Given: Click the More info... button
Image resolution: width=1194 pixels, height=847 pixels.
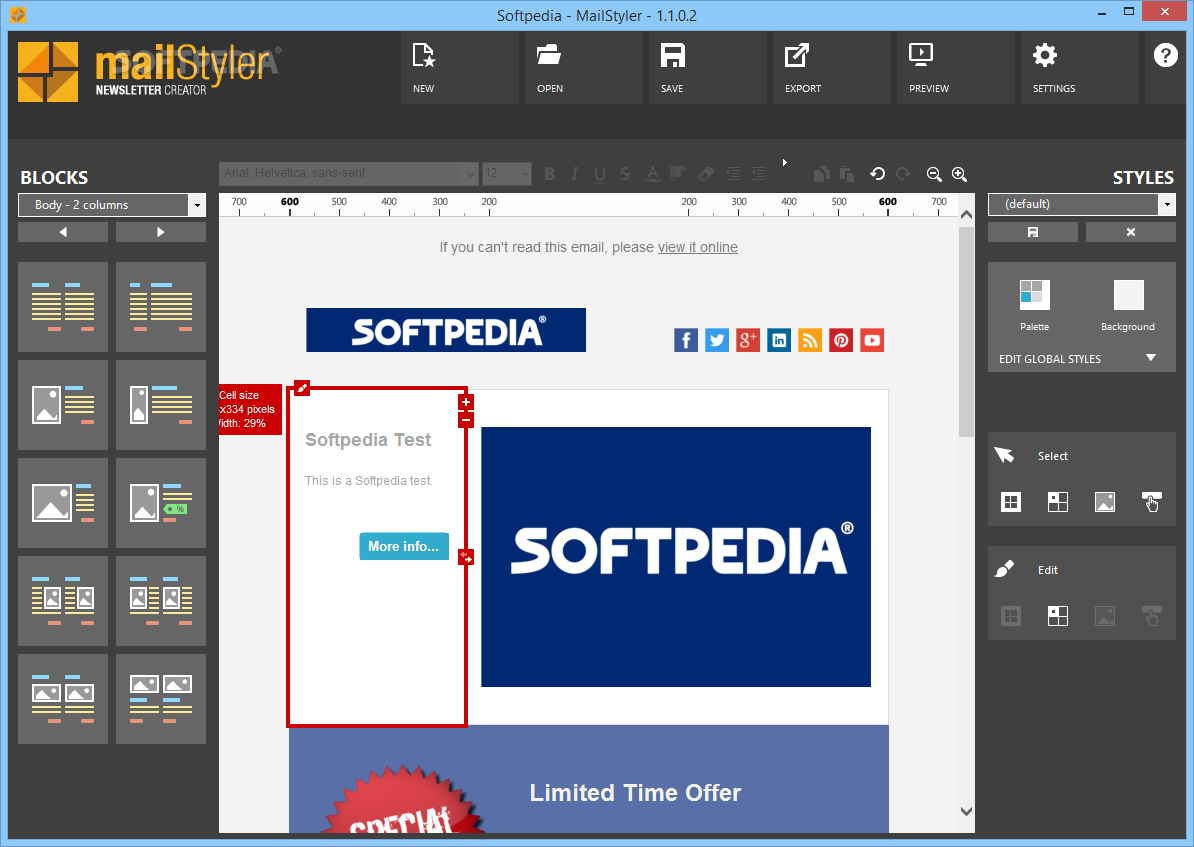Looking at the screenshot, I should click(x=404, y=546).
